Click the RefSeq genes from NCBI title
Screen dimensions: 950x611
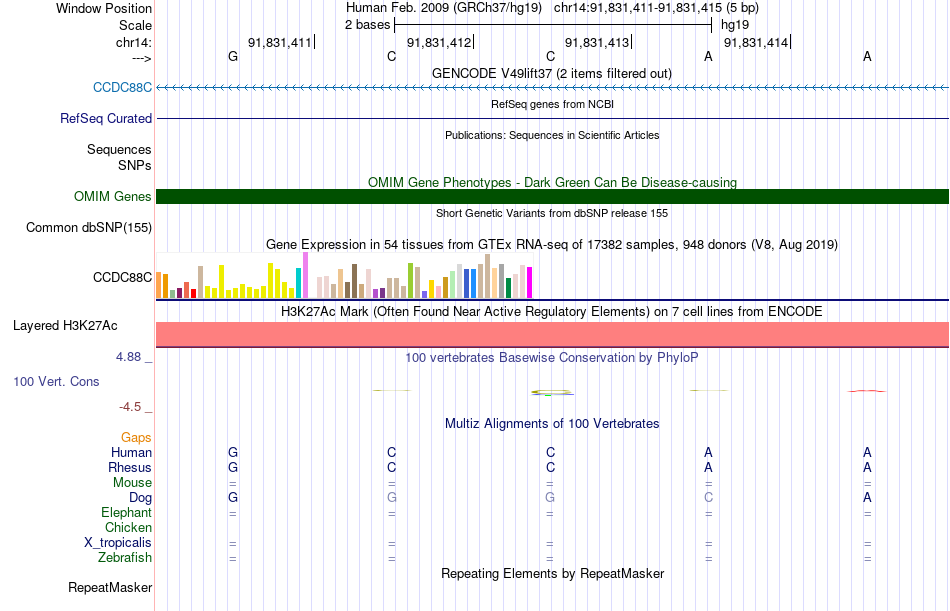552,104
